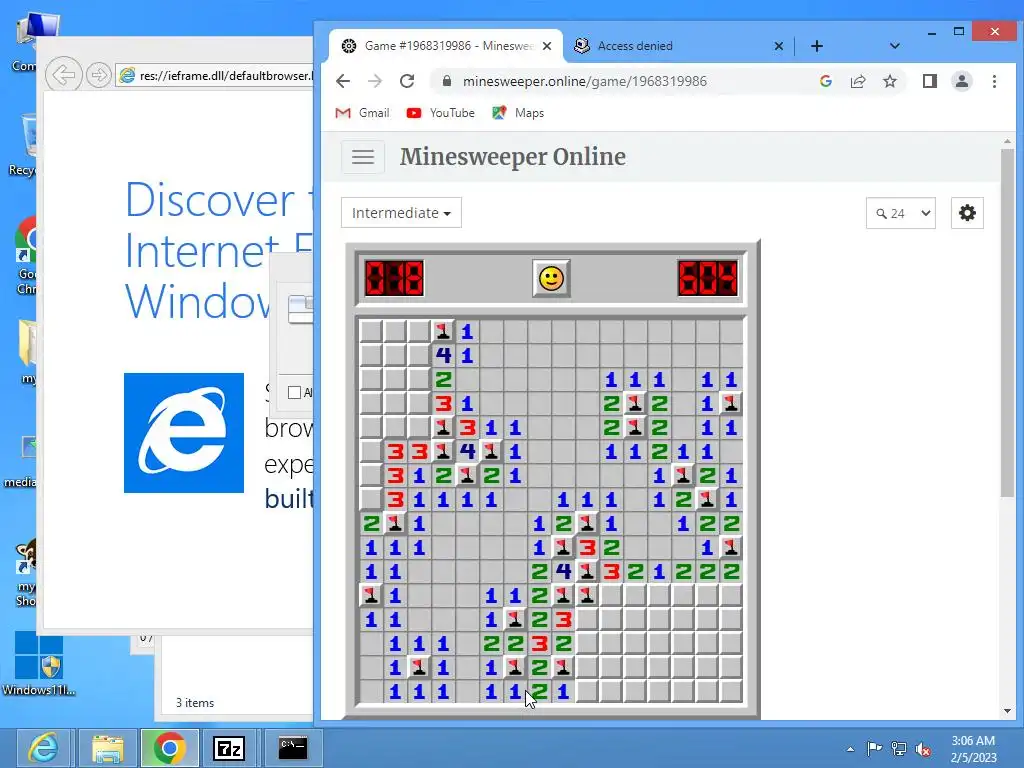Open the Gmail bookmark
This screenshot has height=768, width=1024.
(x=362, y=113)
